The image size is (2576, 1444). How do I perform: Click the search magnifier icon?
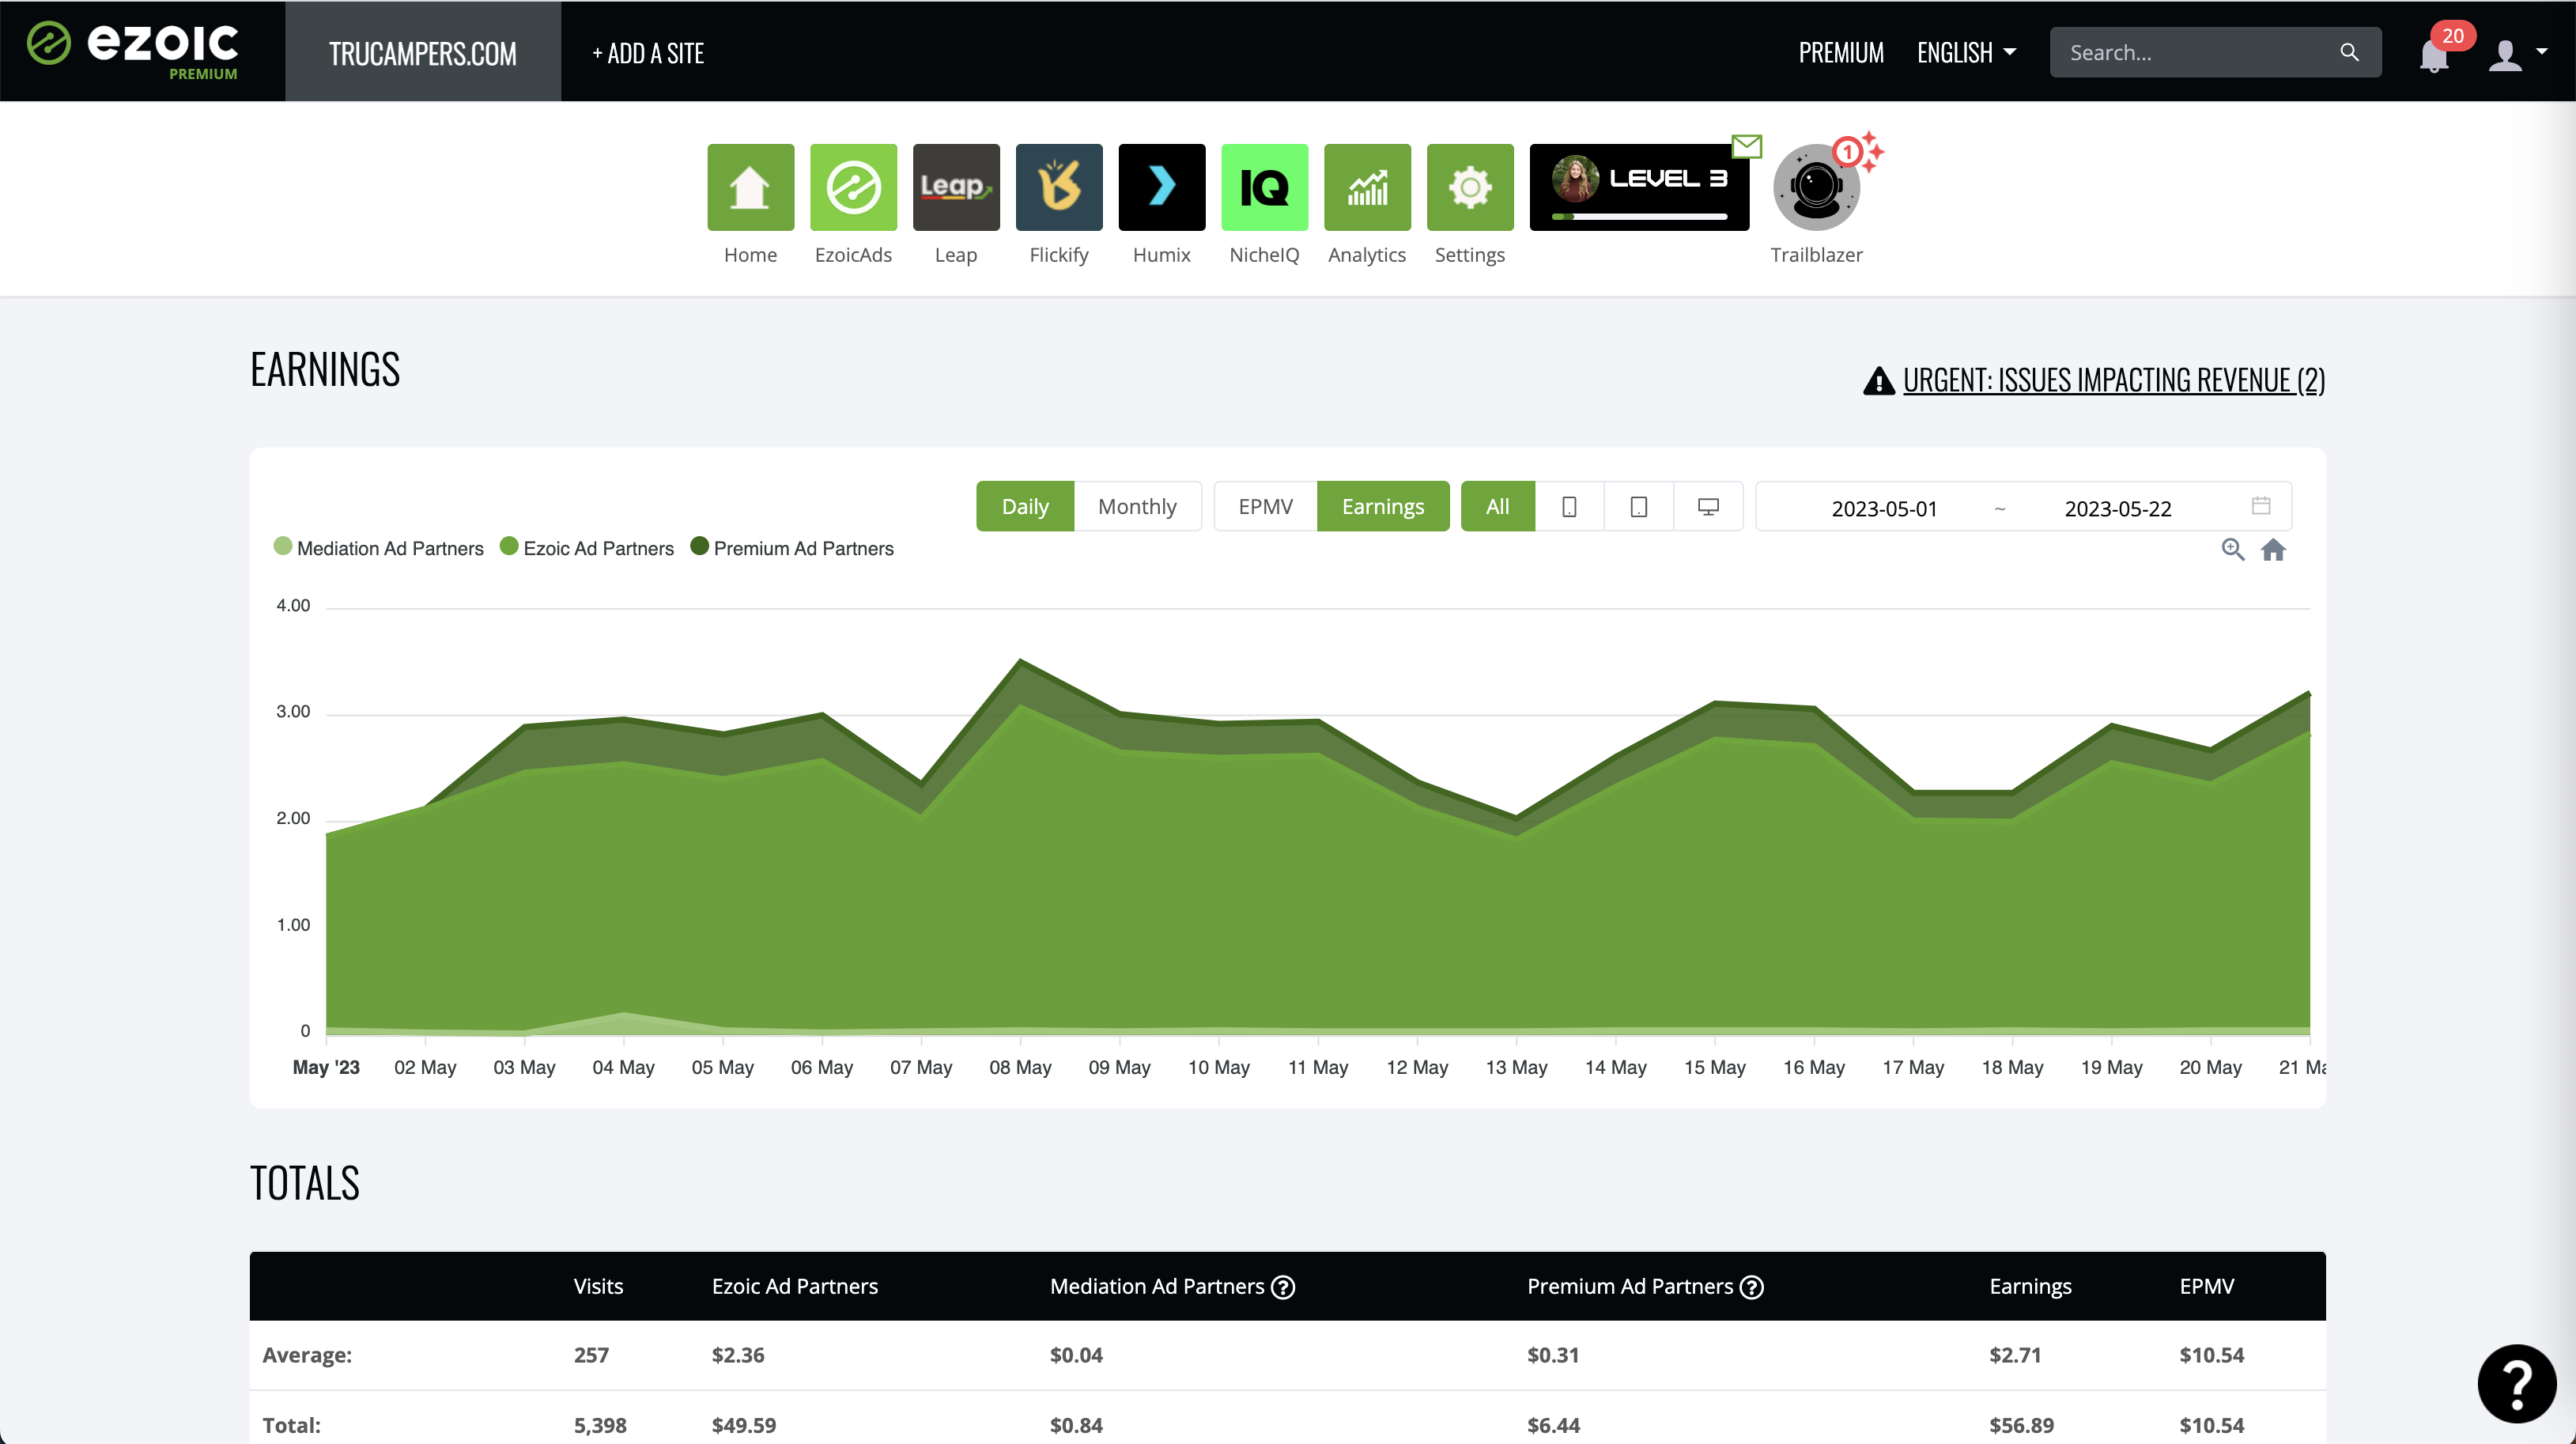pos(2349,52)
